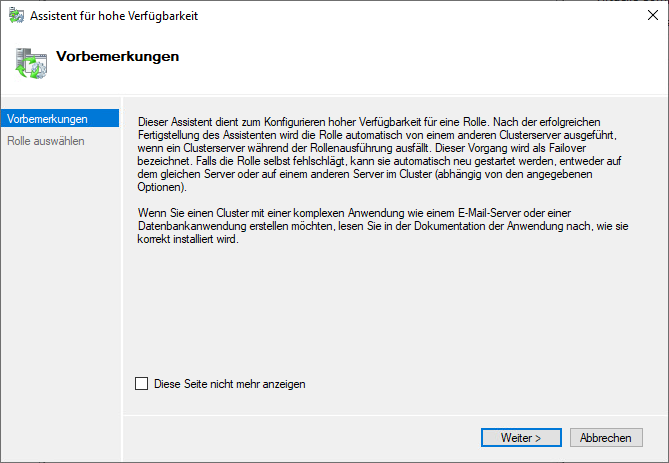This screenshot has width=669, height=463.
Task: Select the "Rolle auswählen" step in the sidebar
Action: [46, 141]
